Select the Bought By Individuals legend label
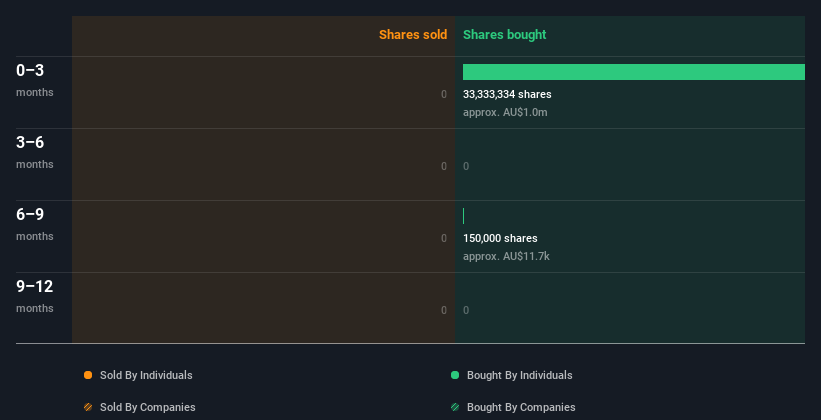 519,375
